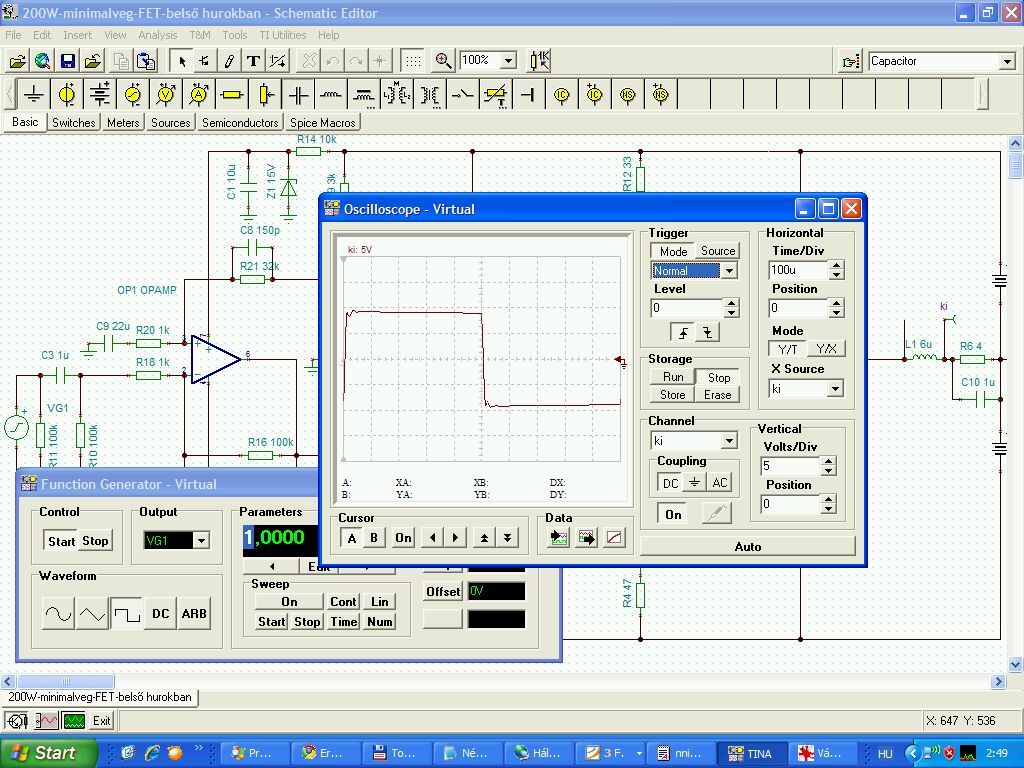Choose the triangle waveform button

pos(92,614)
